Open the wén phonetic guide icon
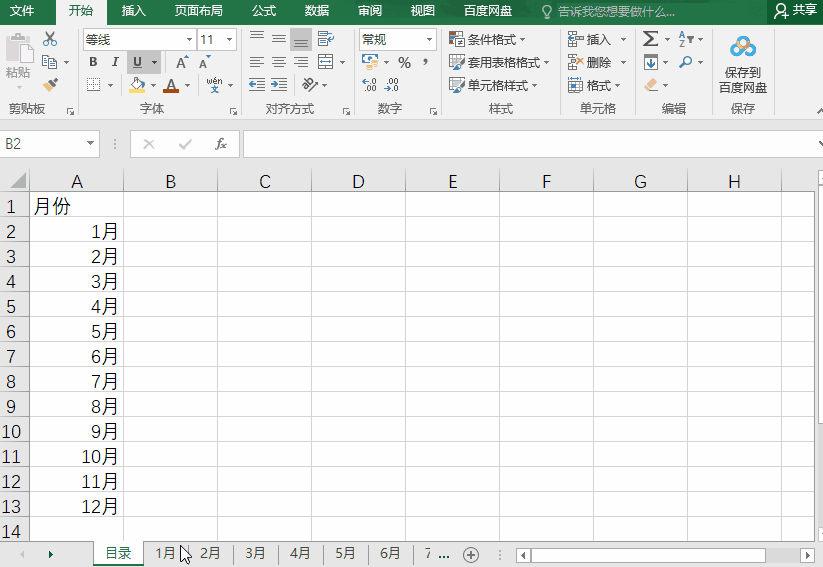 tap(214, 85)
